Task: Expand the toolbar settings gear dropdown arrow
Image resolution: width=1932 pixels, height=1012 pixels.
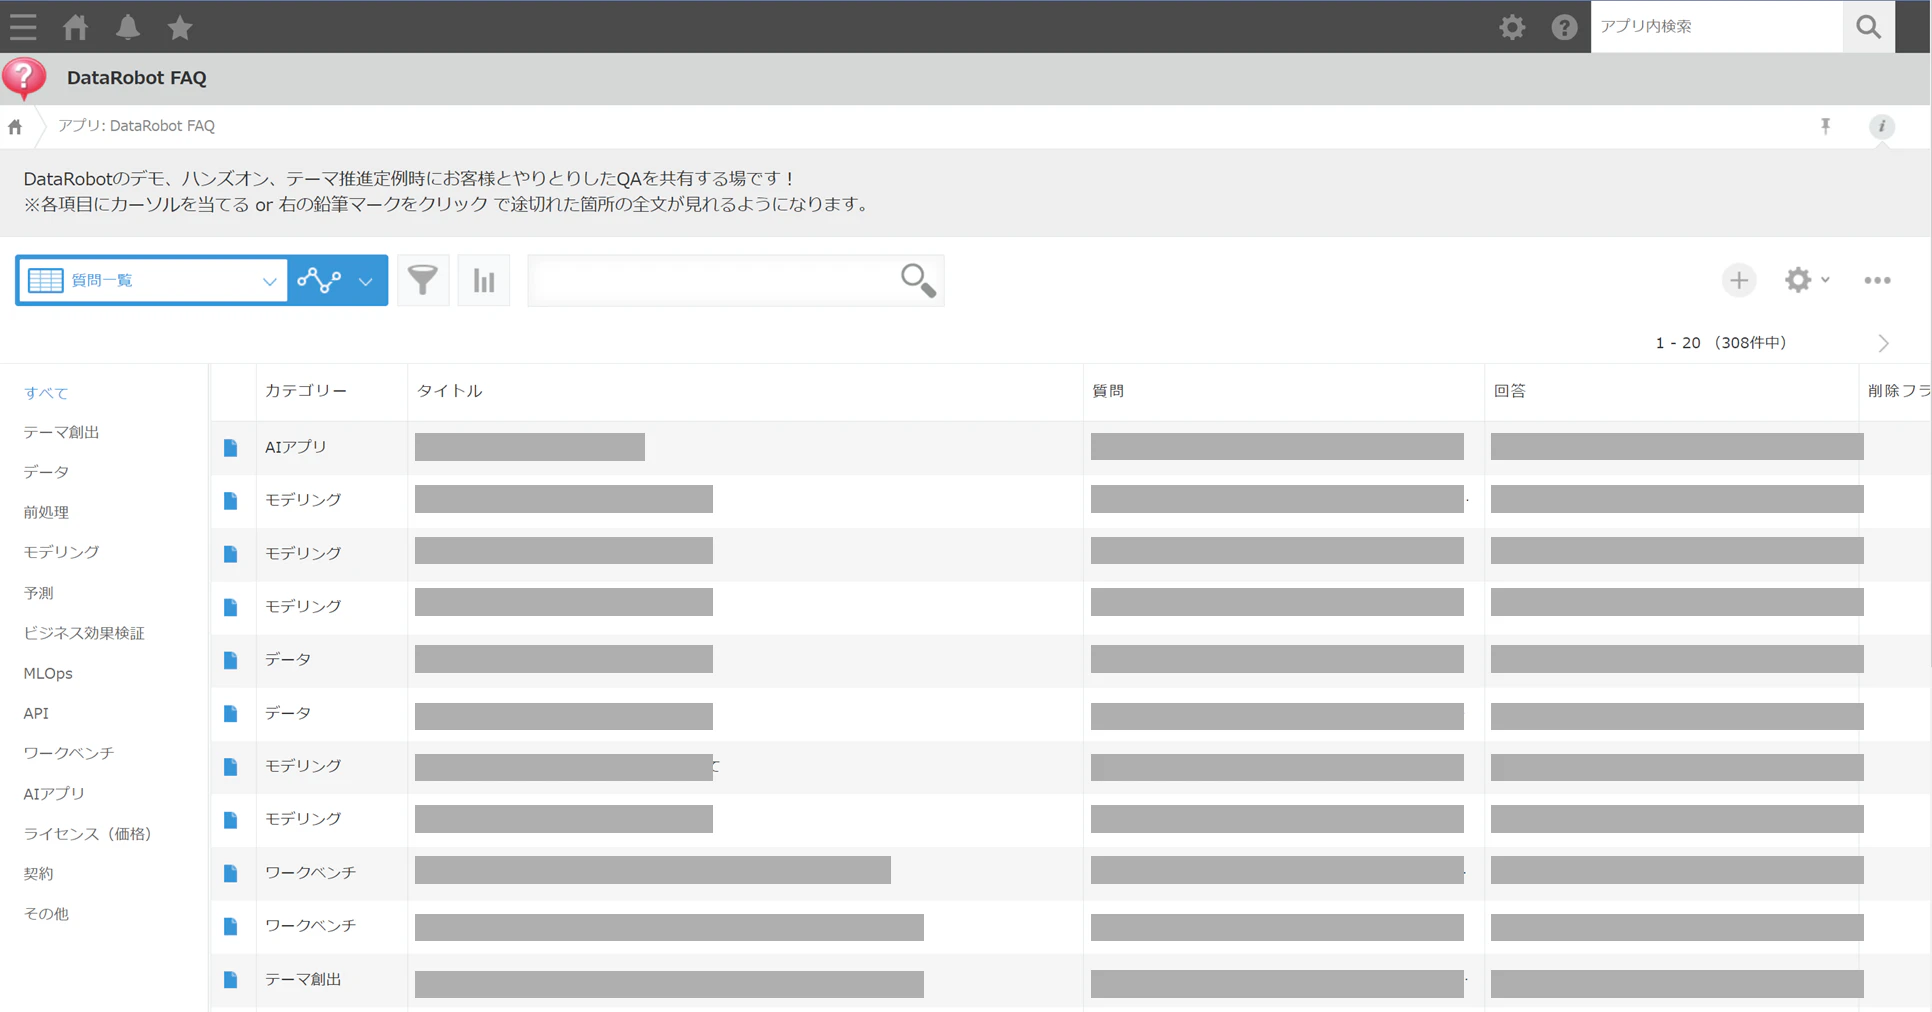Action: click(x=1825, y=280)
